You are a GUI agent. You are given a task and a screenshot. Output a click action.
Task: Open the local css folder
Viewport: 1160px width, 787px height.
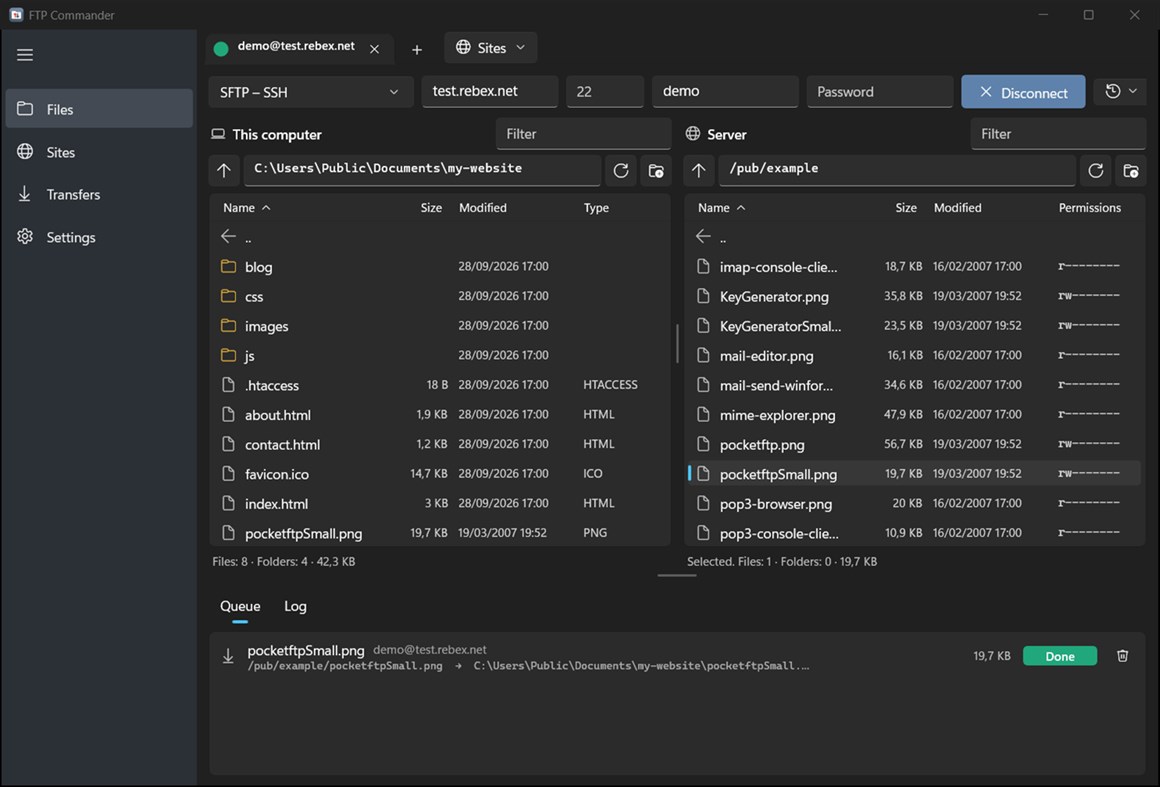[x=440, y=296]
